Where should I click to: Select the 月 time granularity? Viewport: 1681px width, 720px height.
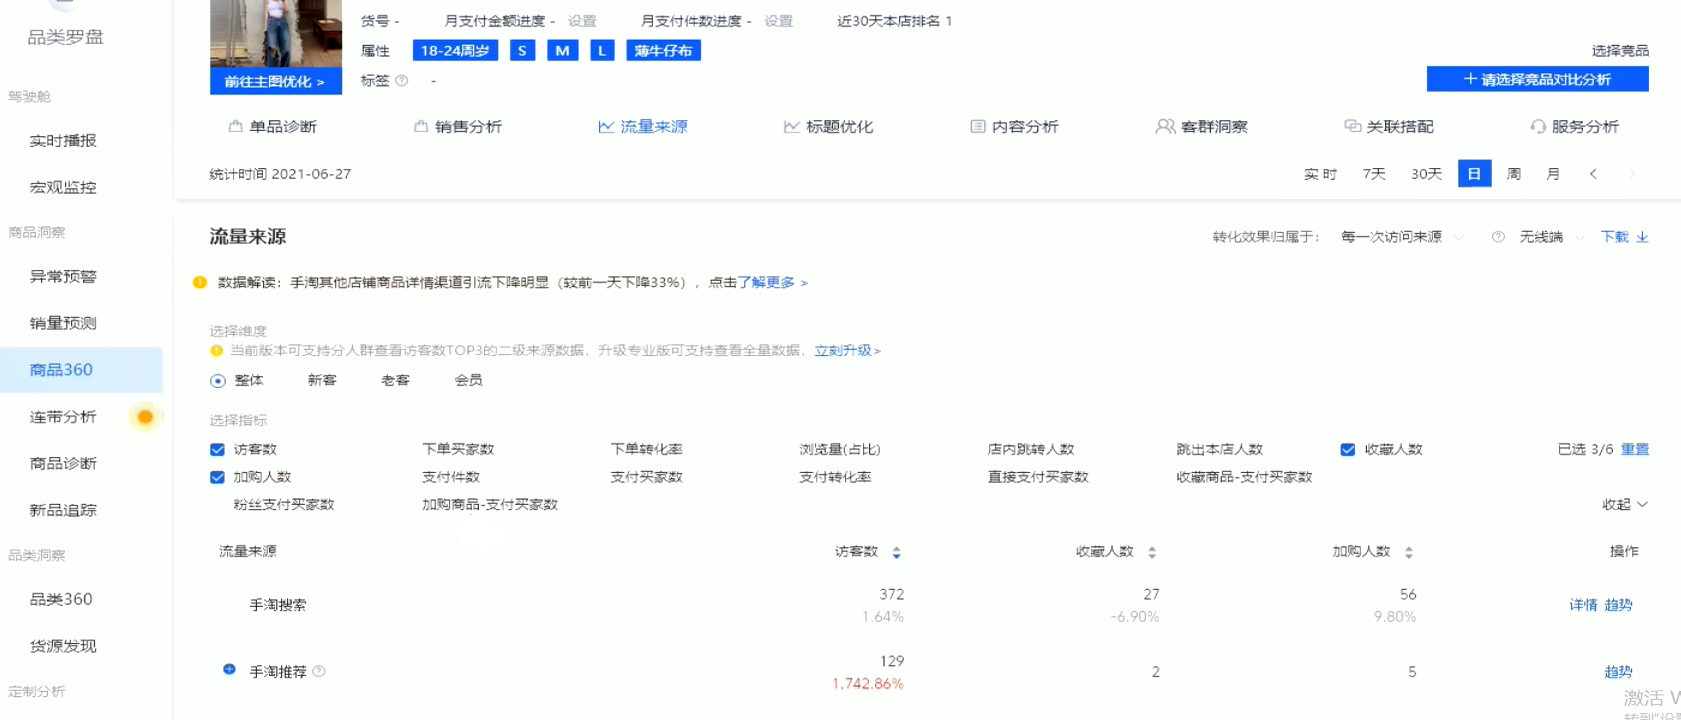[x=1553, y=174]
